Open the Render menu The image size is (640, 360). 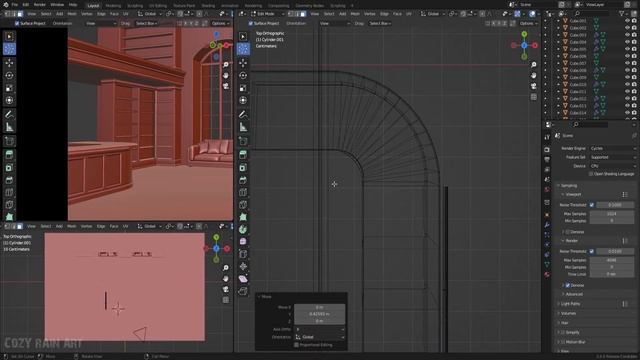[40, 4]
